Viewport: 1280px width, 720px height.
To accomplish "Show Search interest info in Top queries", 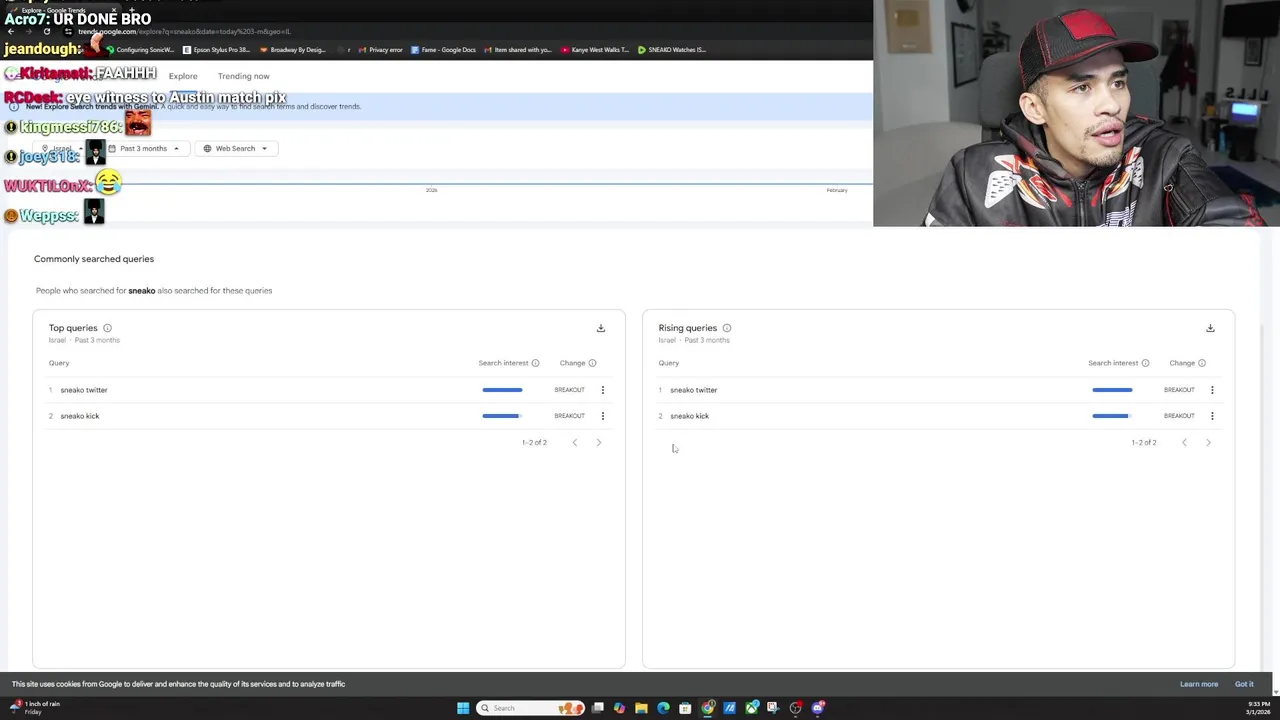I will (x=535, y=363).
